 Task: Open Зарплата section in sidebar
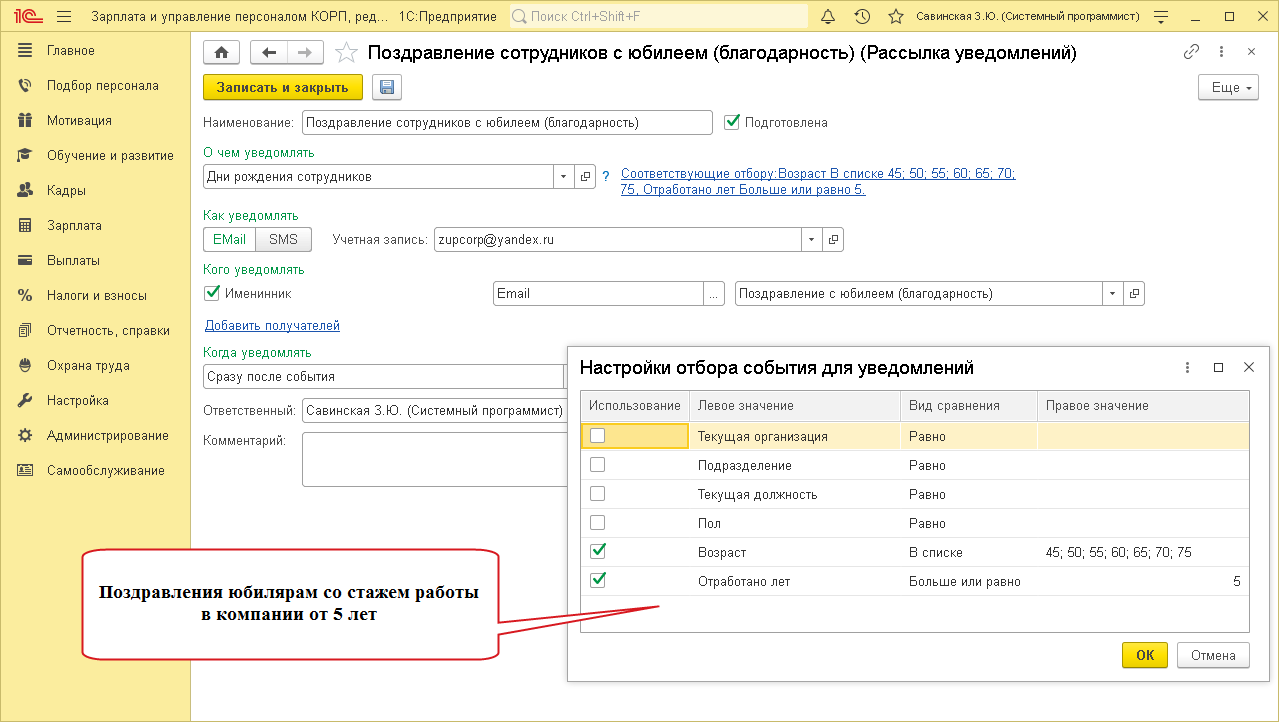74,225
